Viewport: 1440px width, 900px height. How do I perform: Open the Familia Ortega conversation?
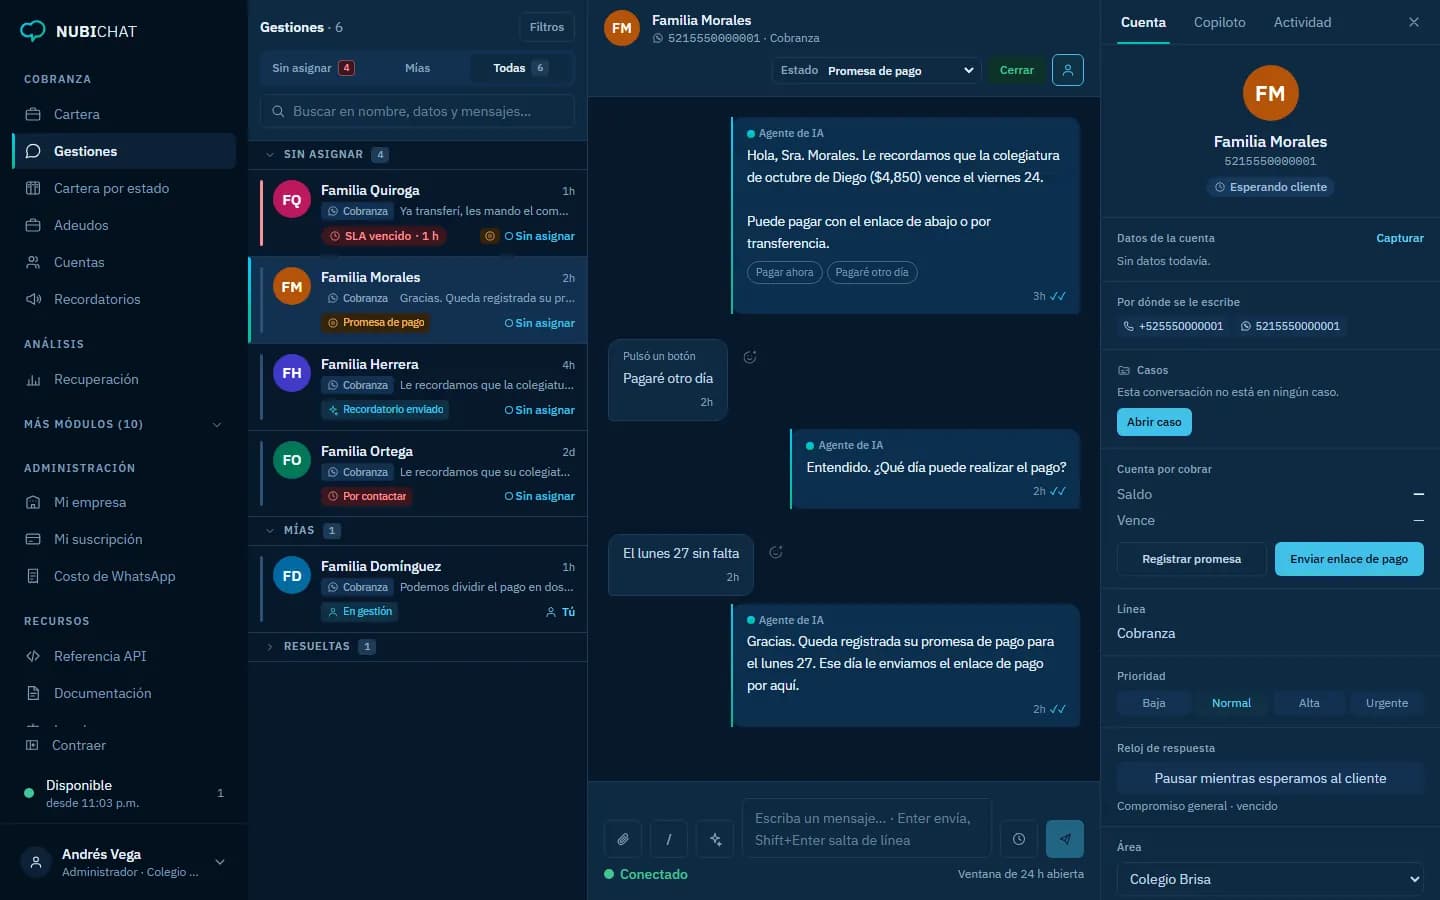(417, 474)
